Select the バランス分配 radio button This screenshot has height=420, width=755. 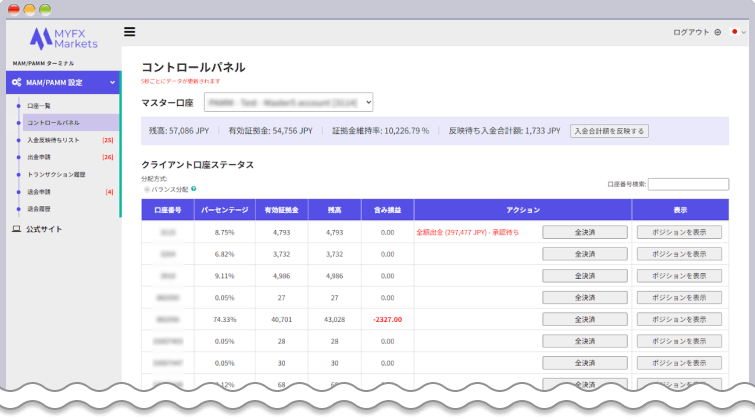coord(147,189)
